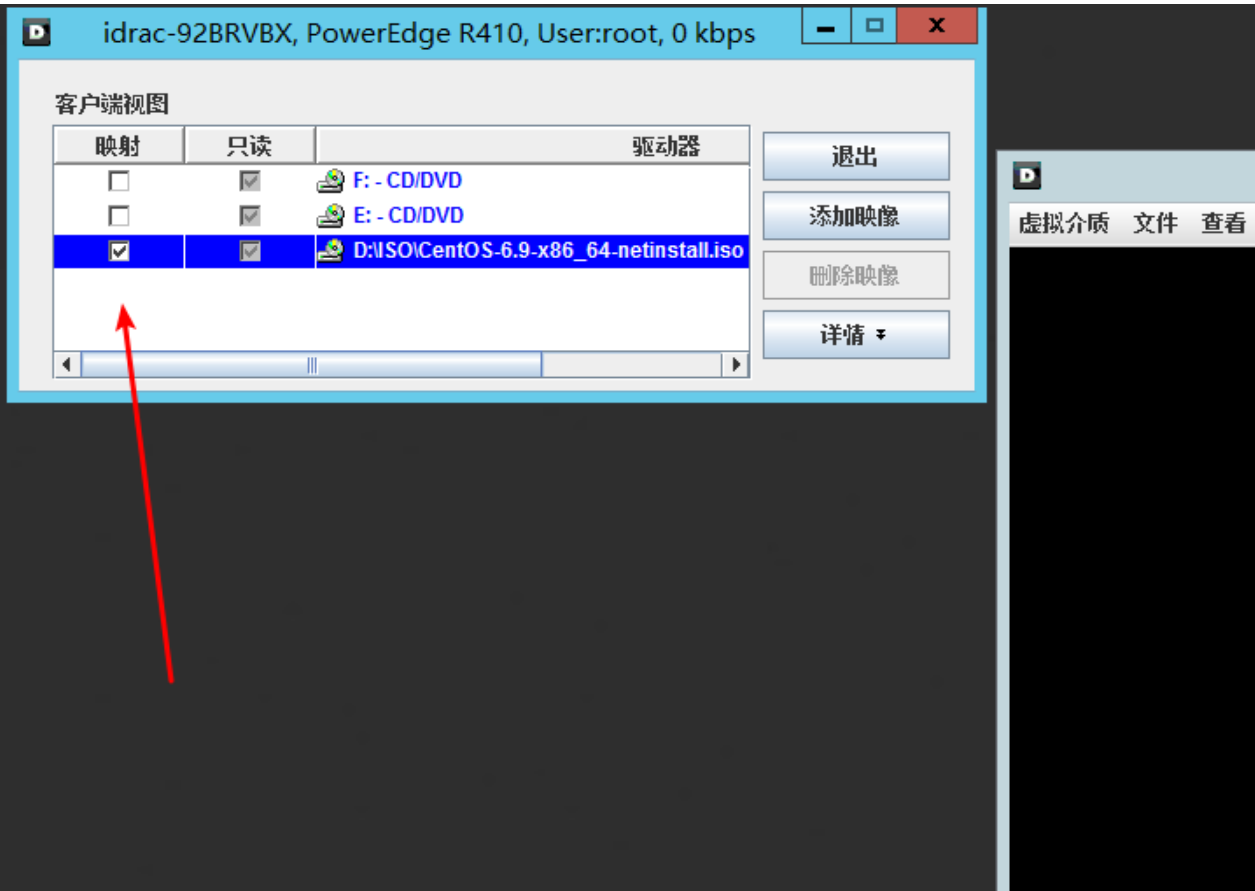This screenshot has width=1255, height=891.
Task: Click the scrollbar left arrow in drive list
Action: 67,365
